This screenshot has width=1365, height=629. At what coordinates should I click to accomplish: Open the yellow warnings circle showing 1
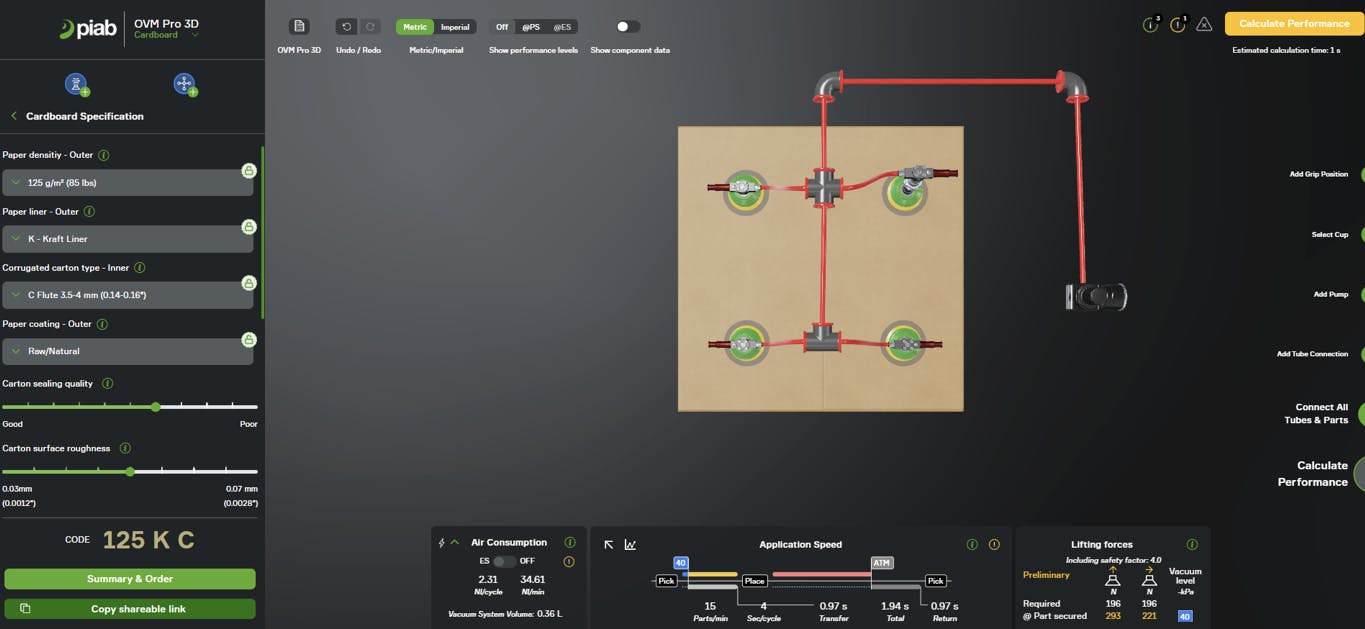[1177, 25]
